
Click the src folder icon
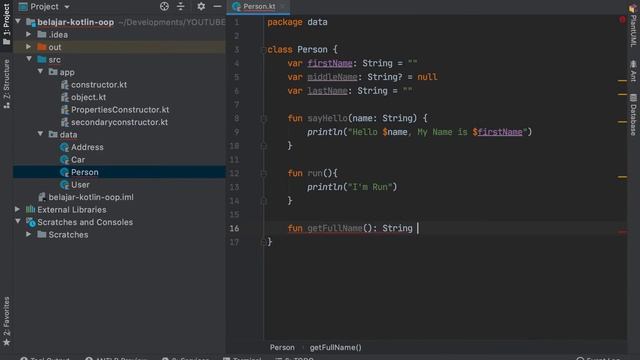[x=42, y=60]
